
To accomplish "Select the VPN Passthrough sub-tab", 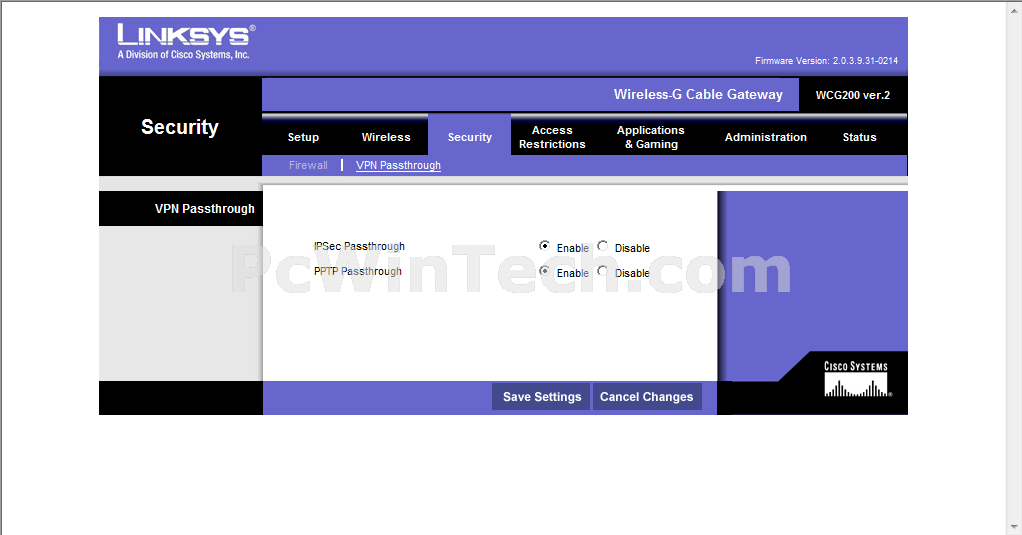I will [398, 166].
